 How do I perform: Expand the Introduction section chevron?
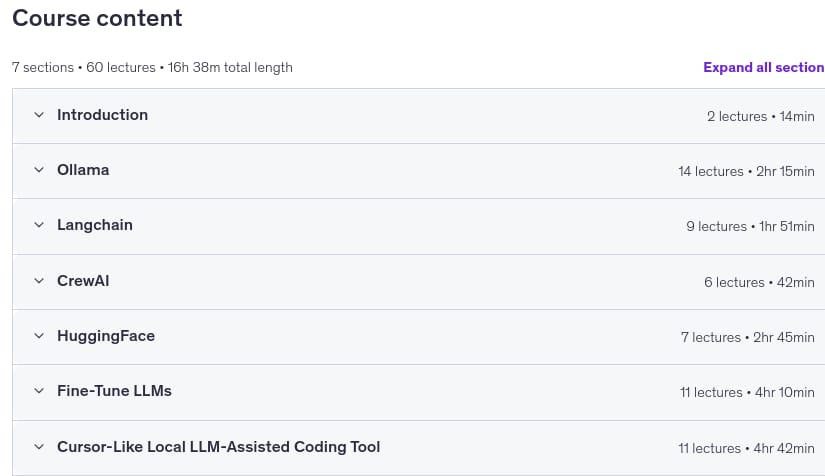[x=39, y=115]
